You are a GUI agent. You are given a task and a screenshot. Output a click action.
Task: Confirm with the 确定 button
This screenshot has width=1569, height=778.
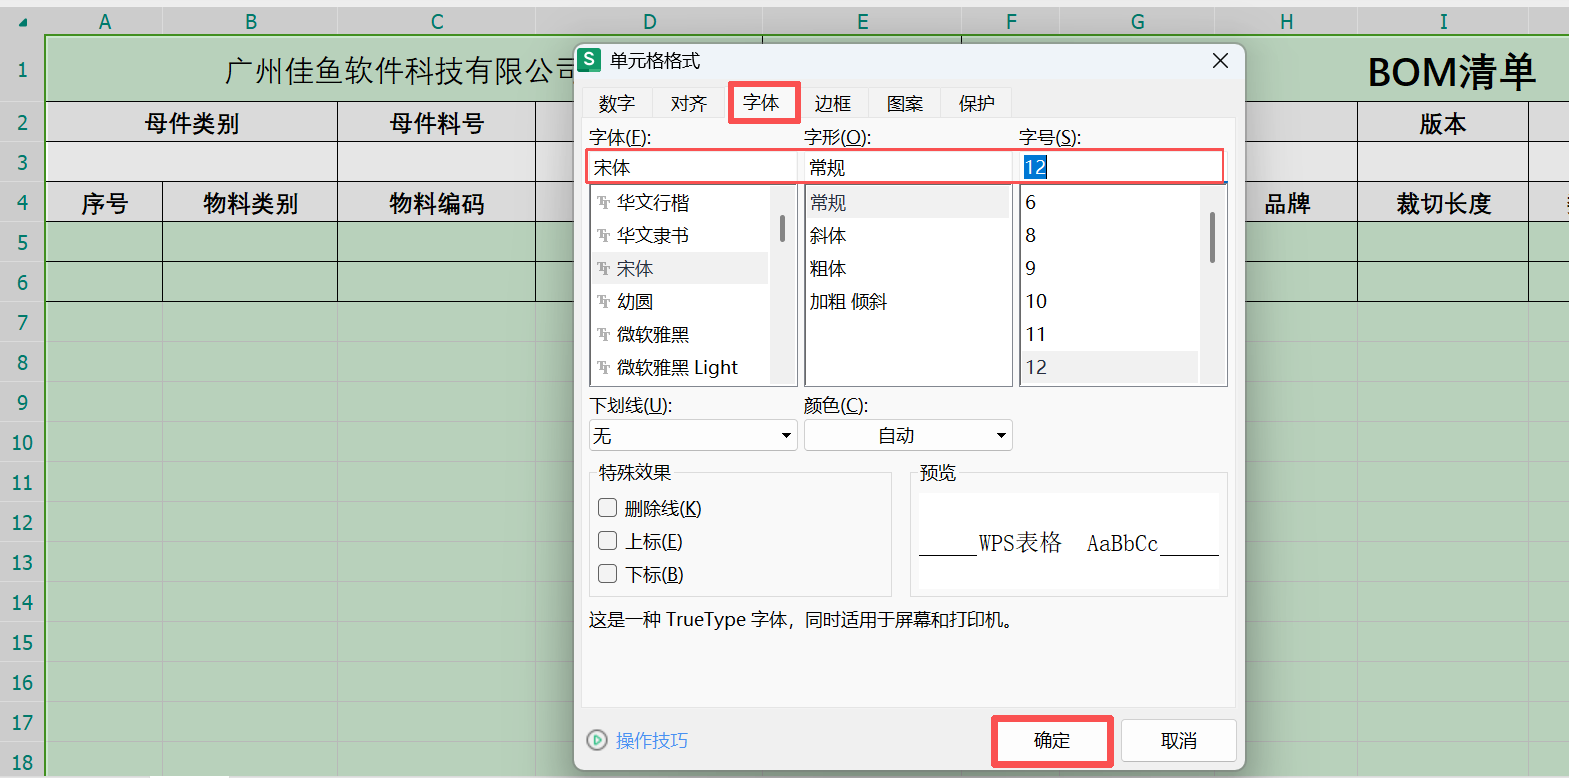point(1052,741)
